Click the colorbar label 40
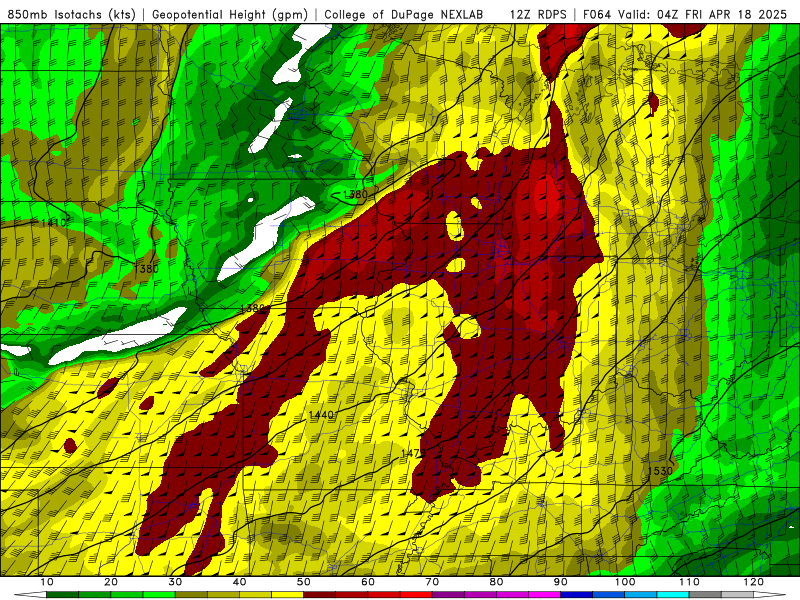800x600 pixels. coord(239,582)
